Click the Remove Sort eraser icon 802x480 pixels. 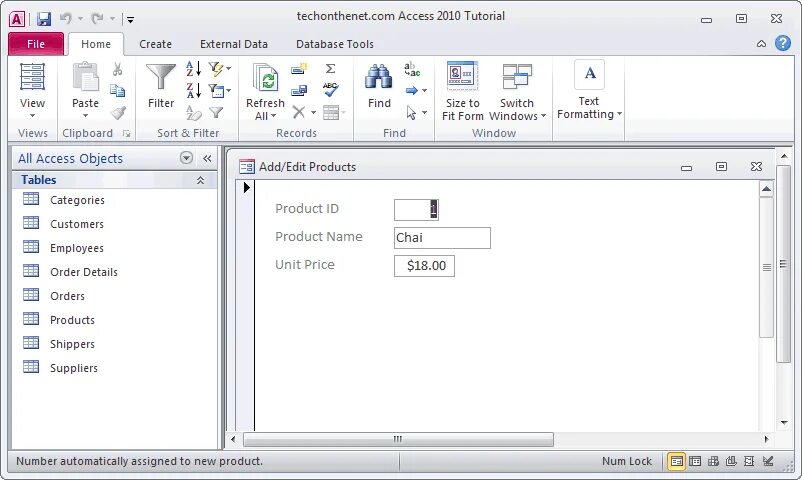click(x=194, y=113)
